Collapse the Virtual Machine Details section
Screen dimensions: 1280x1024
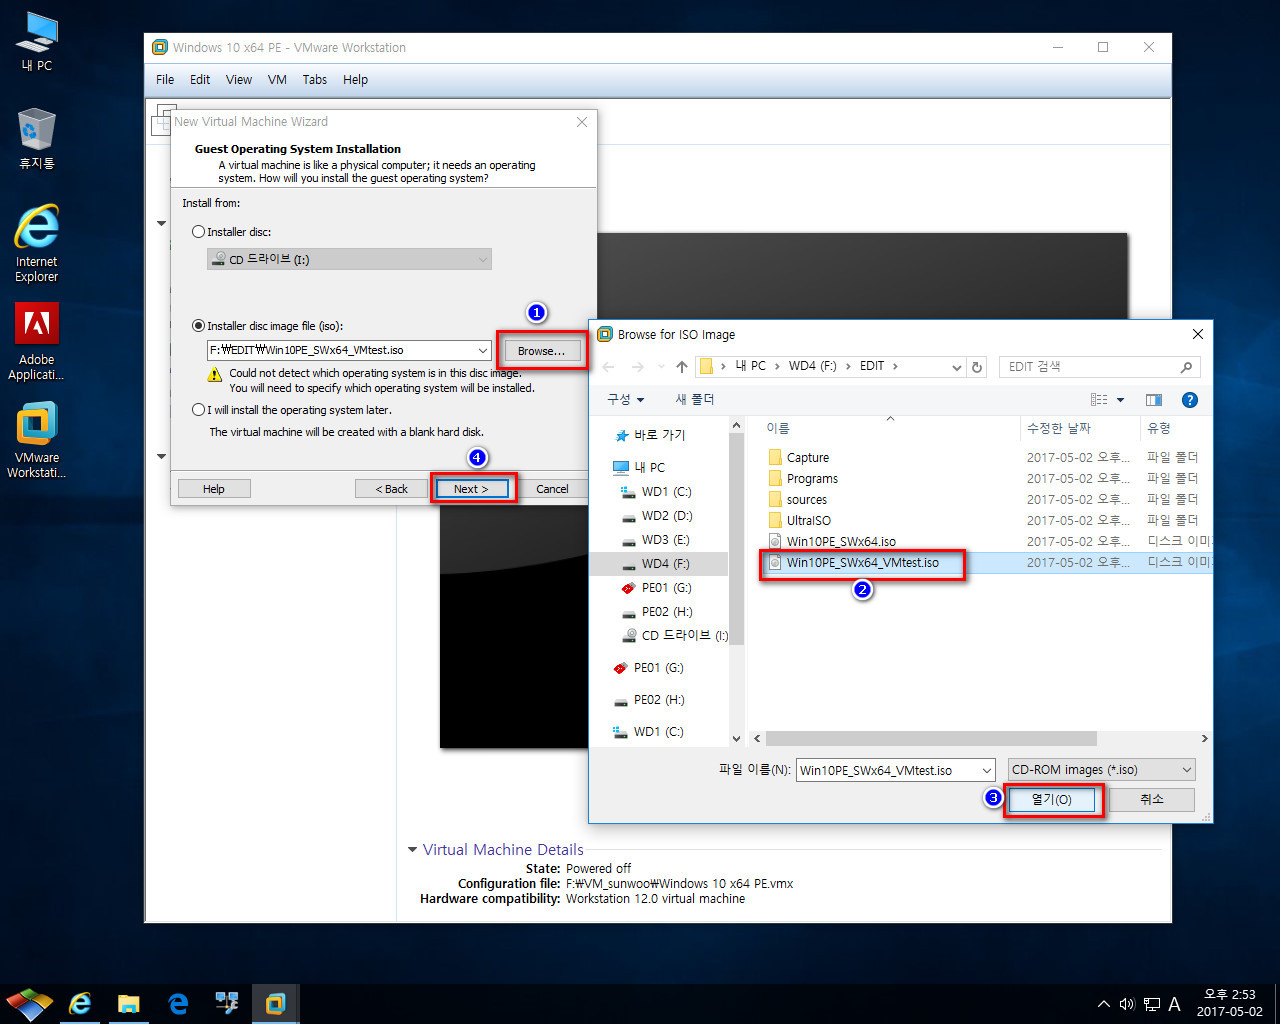tap(412, 850)
